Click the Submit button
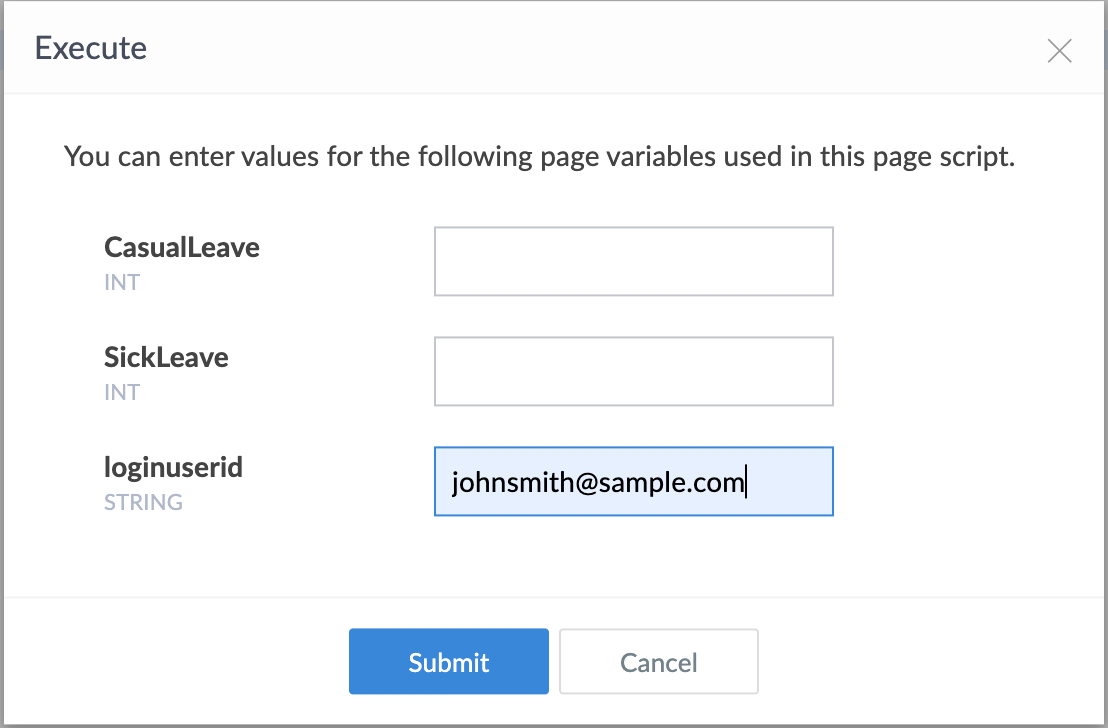Screen dimensions: 1108x728 (x=449, y=662)
